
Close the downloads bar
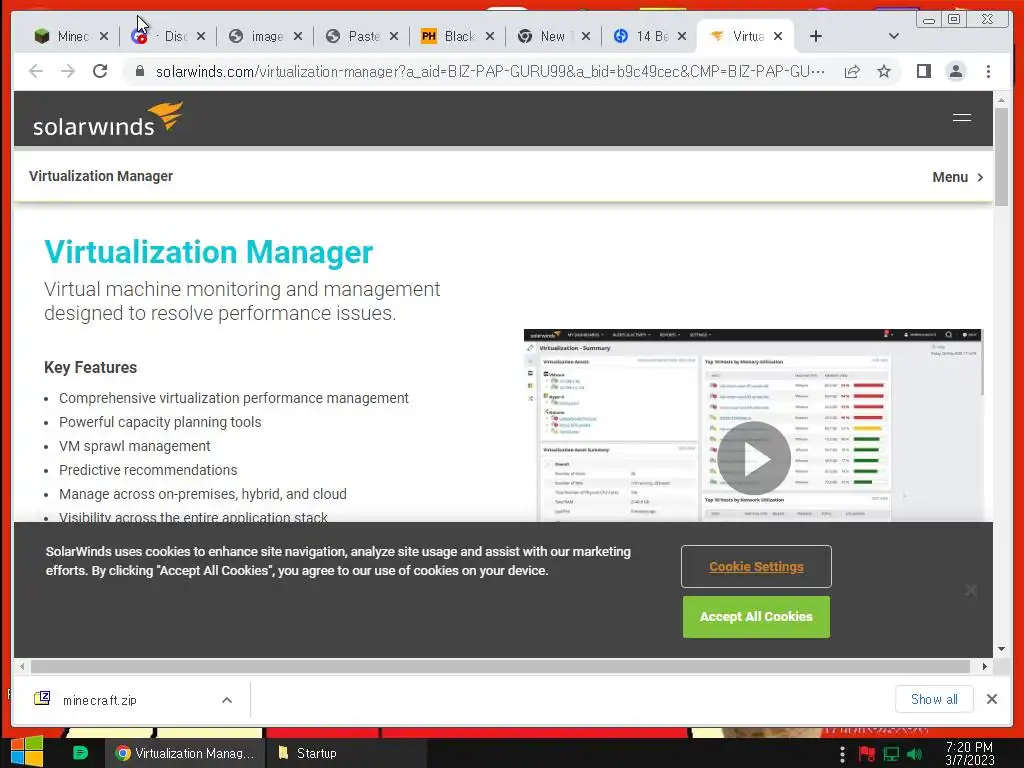(x=991, y=699)
